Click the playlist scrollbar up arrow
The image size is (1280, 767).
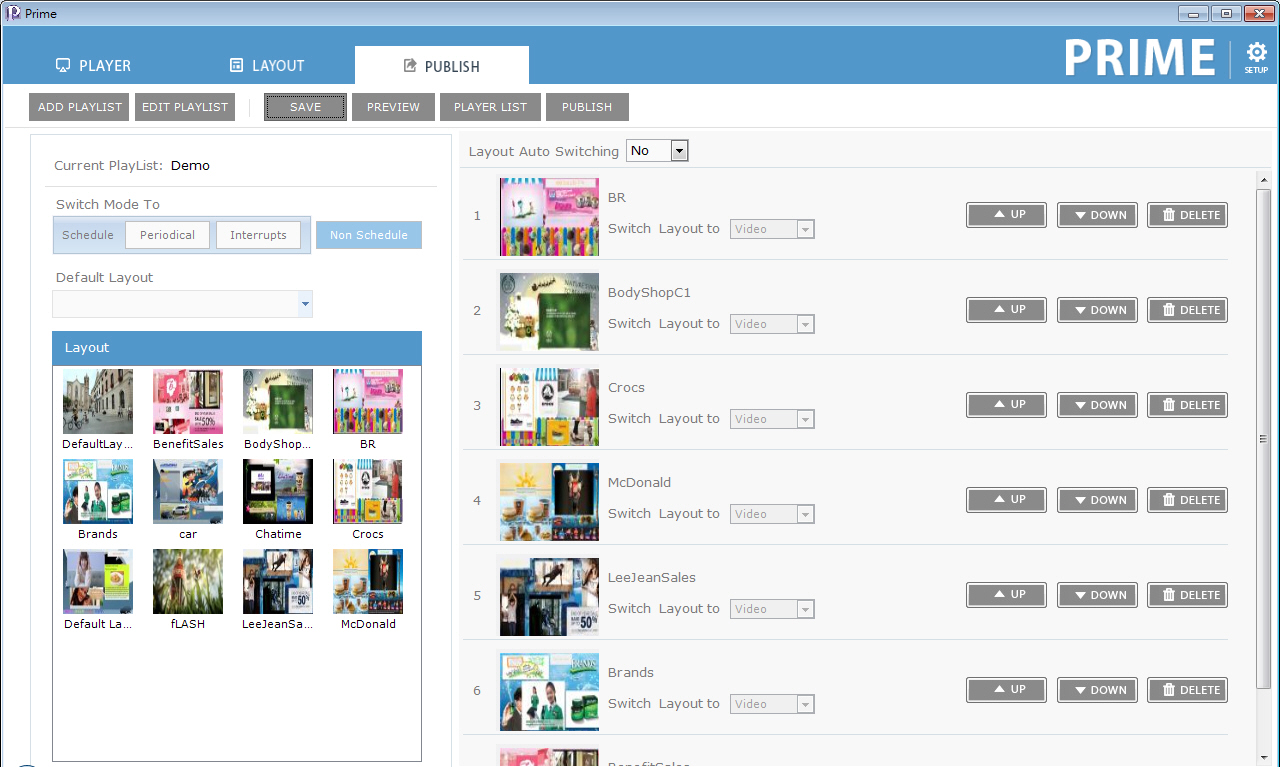pos(1264,179)
